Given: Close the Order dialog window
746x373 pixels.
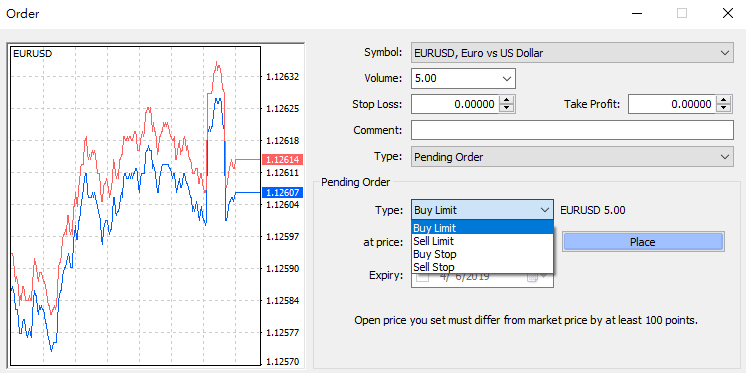Looking at the screenshot, I should (x=727, y=13).
